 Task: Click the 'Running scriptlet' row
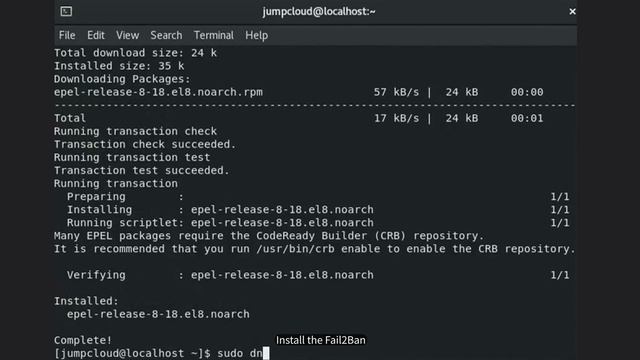(x=318, y=223)
